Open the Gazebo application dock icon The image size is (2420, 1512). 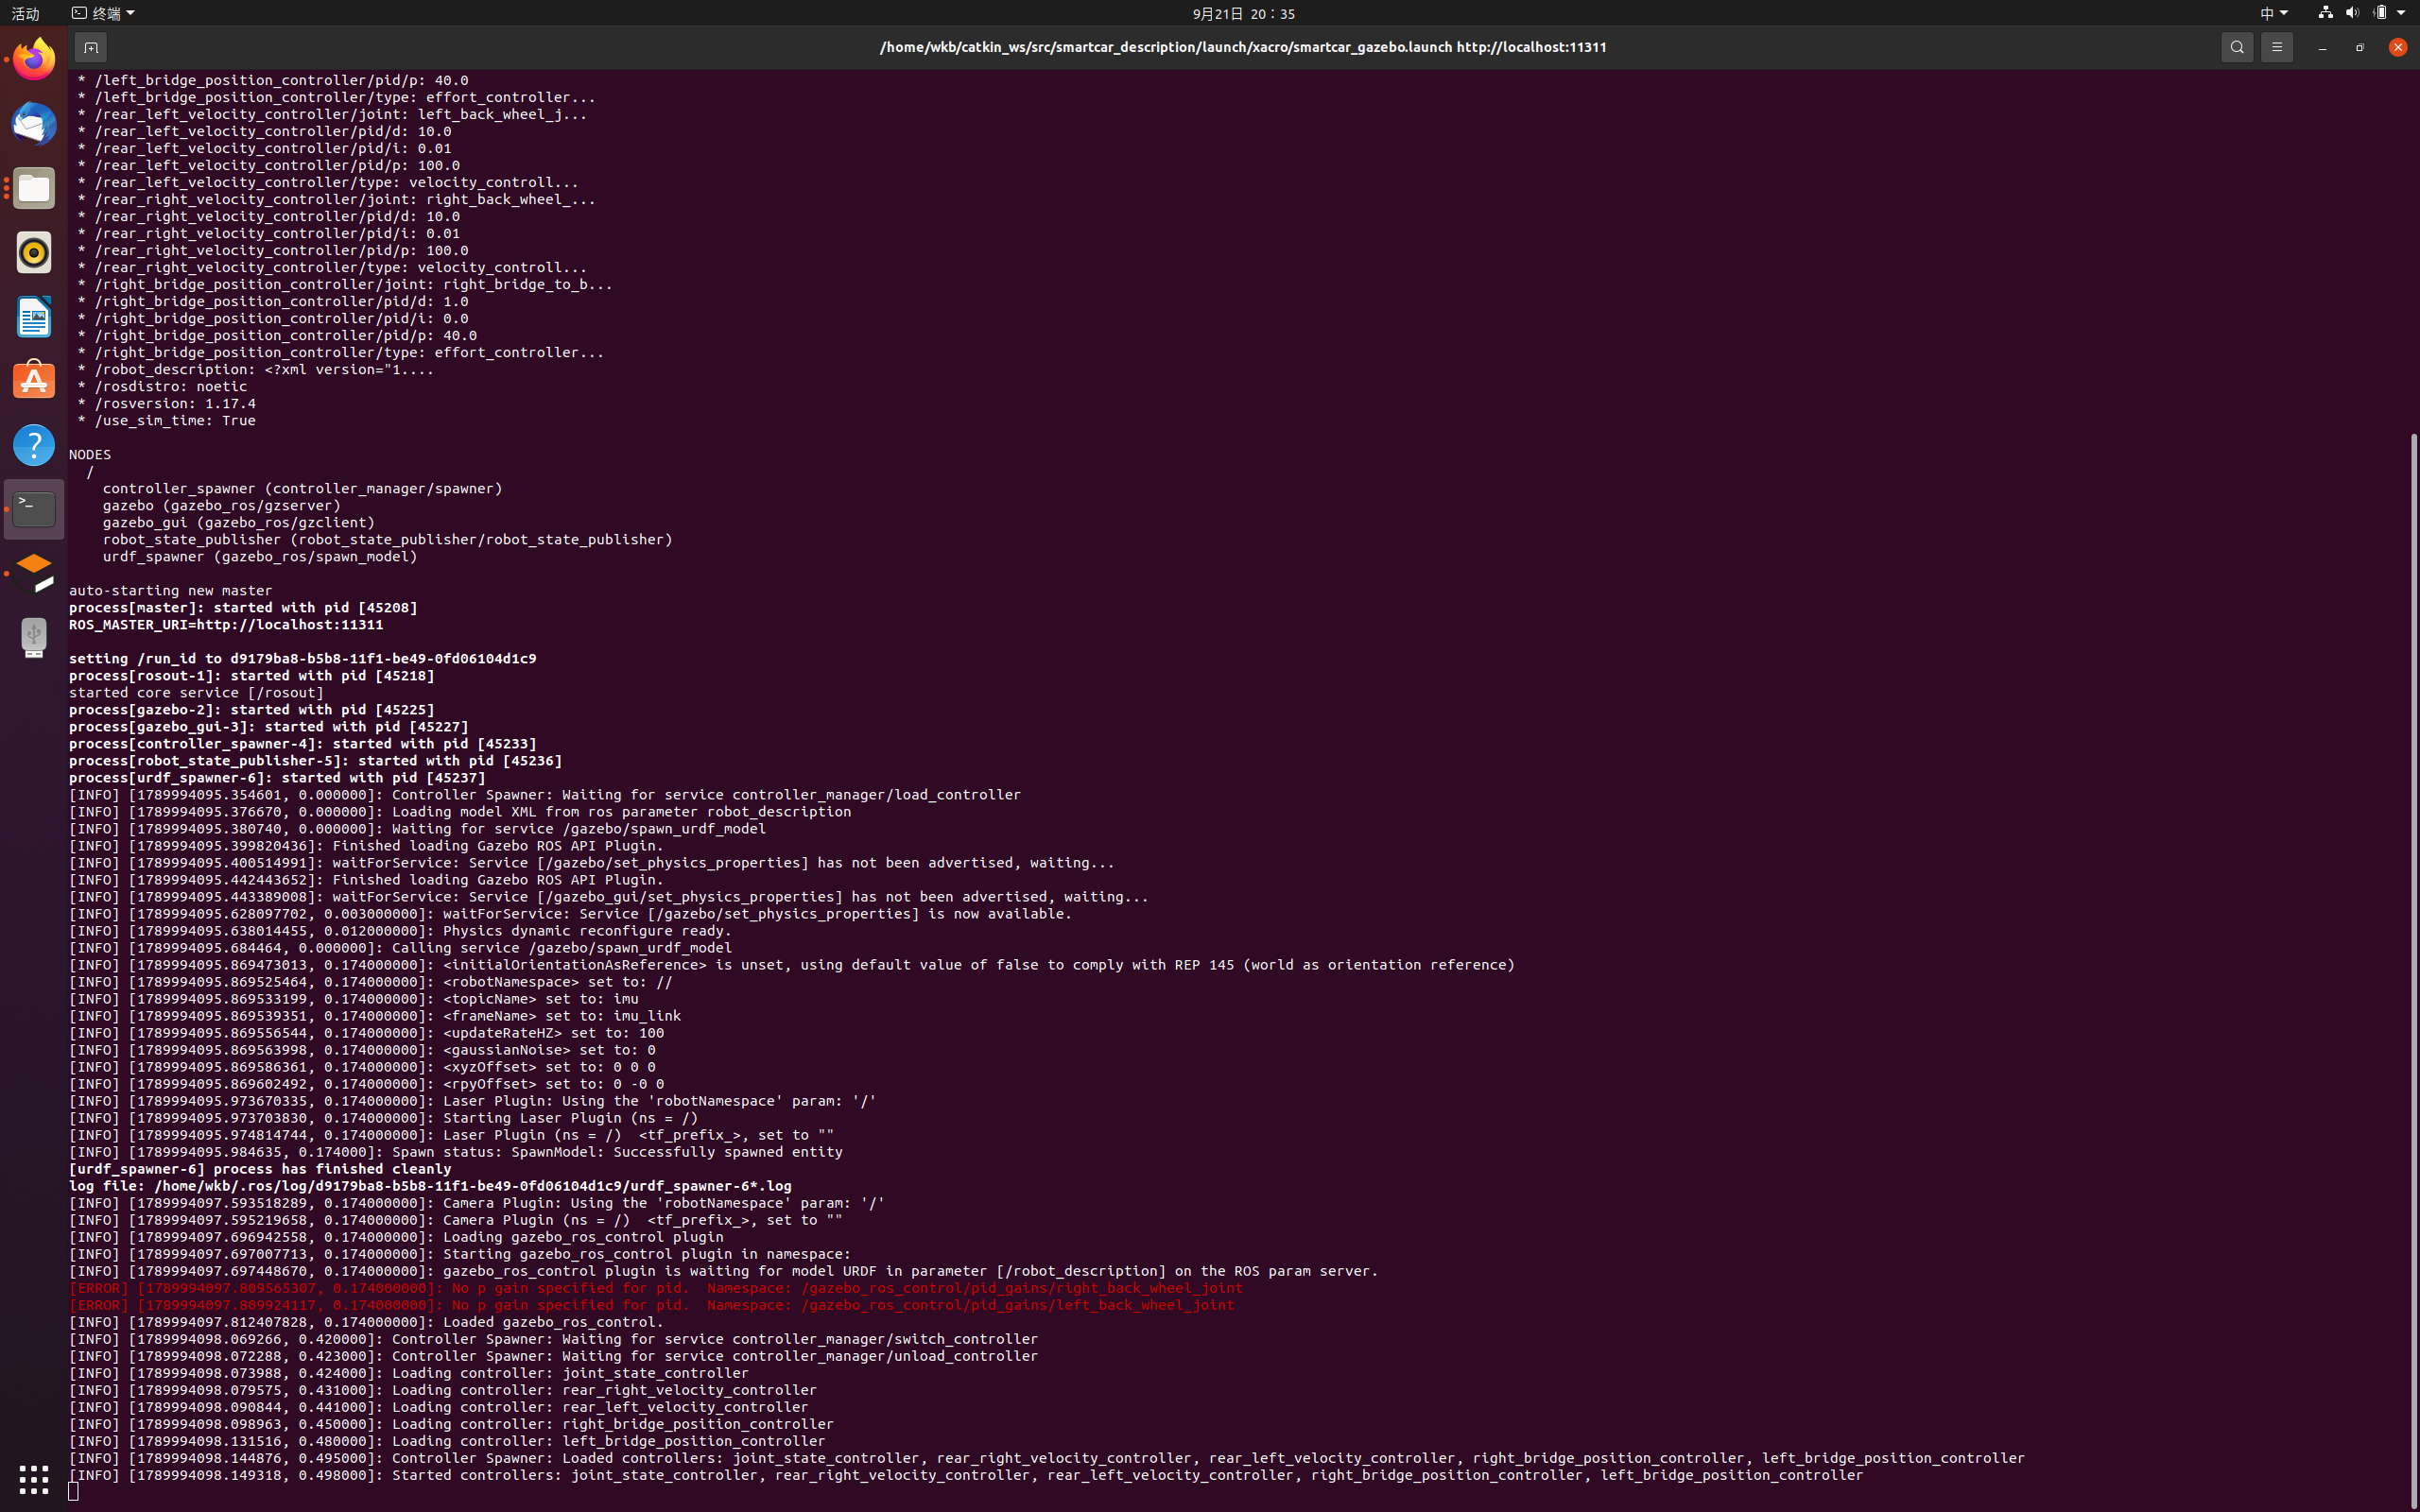(x=34, y=573)
